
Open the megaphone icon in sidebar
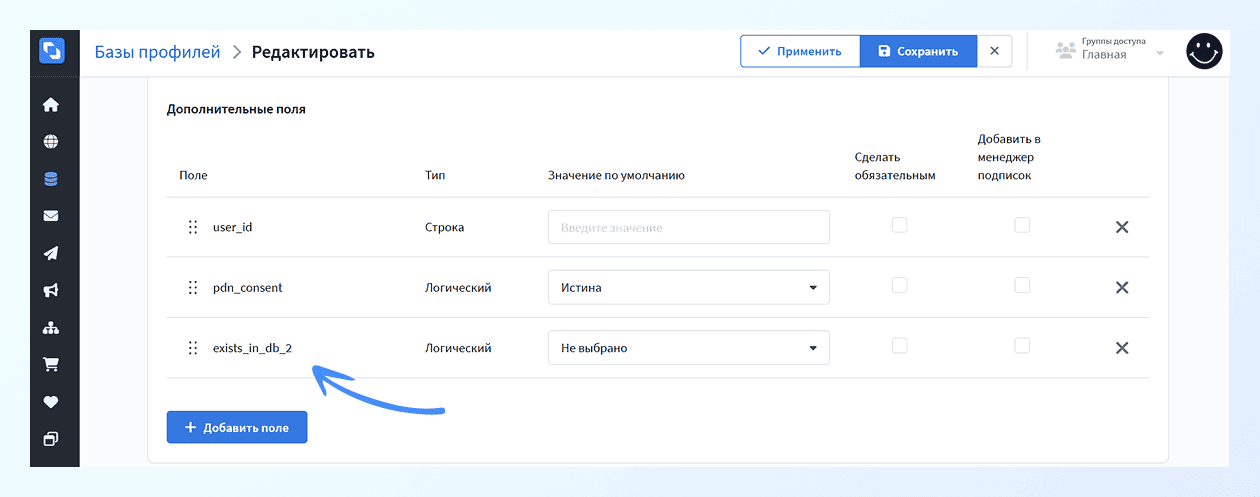(x=51, y=290)
